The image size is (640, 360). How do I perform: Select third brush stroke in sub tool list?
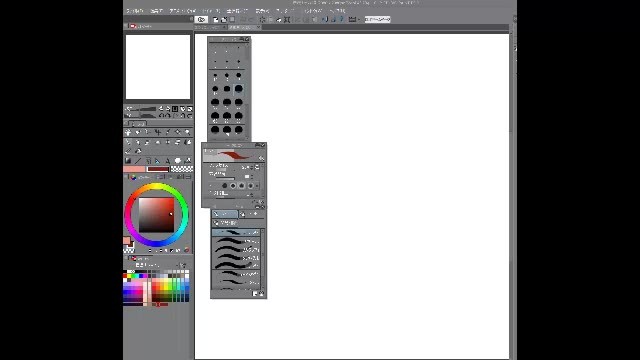point(236,249)
